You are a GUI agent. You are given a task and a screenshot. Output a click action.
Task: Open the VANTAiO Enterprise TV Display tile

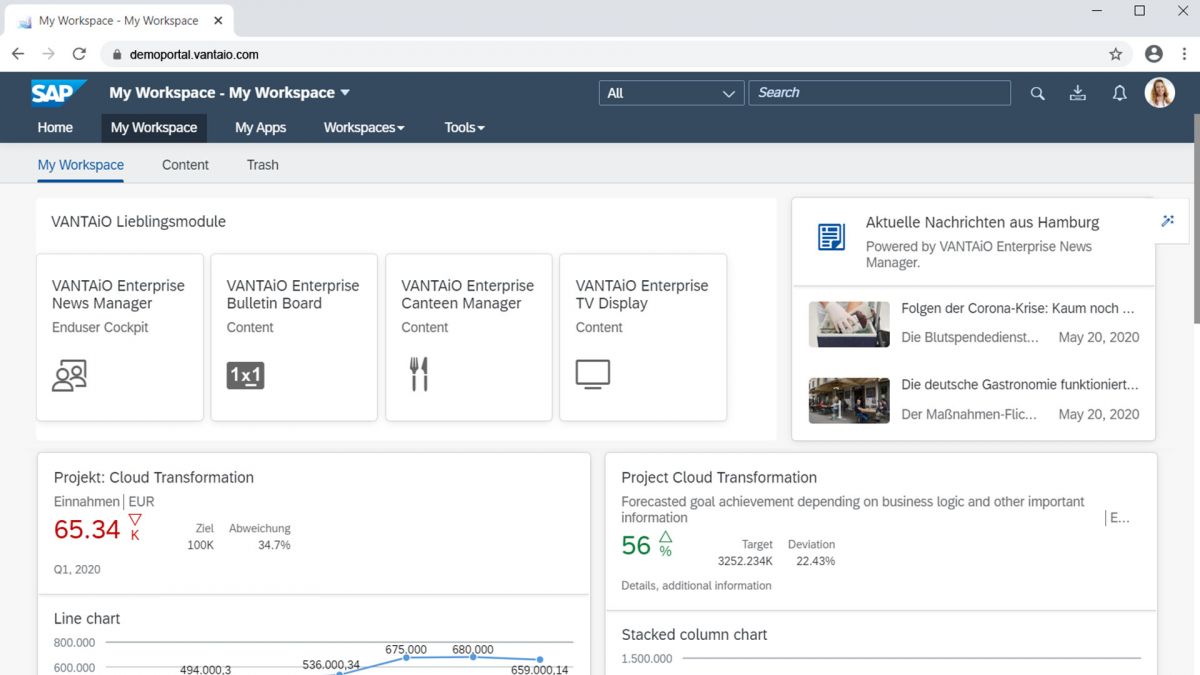click(x=643, y=337)
